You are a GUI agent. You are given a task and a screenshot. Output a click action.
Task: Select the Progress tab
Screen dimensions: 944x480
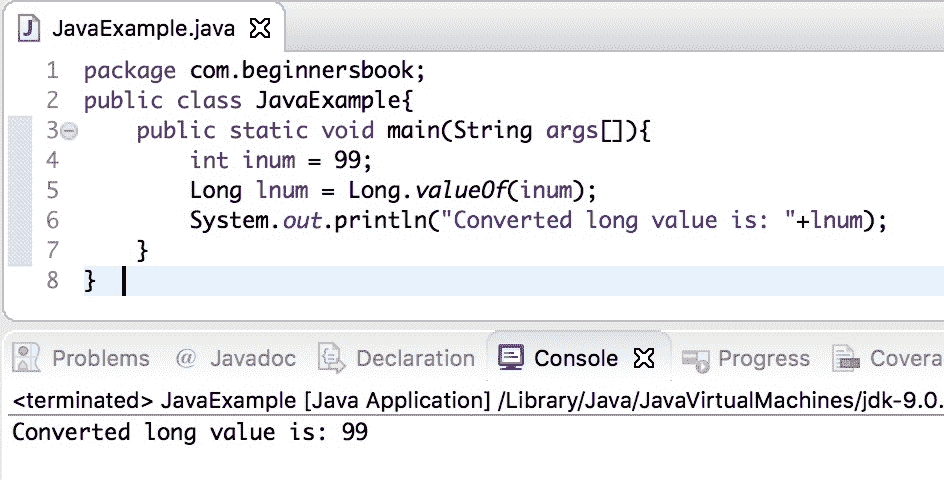tap(763, 358)
